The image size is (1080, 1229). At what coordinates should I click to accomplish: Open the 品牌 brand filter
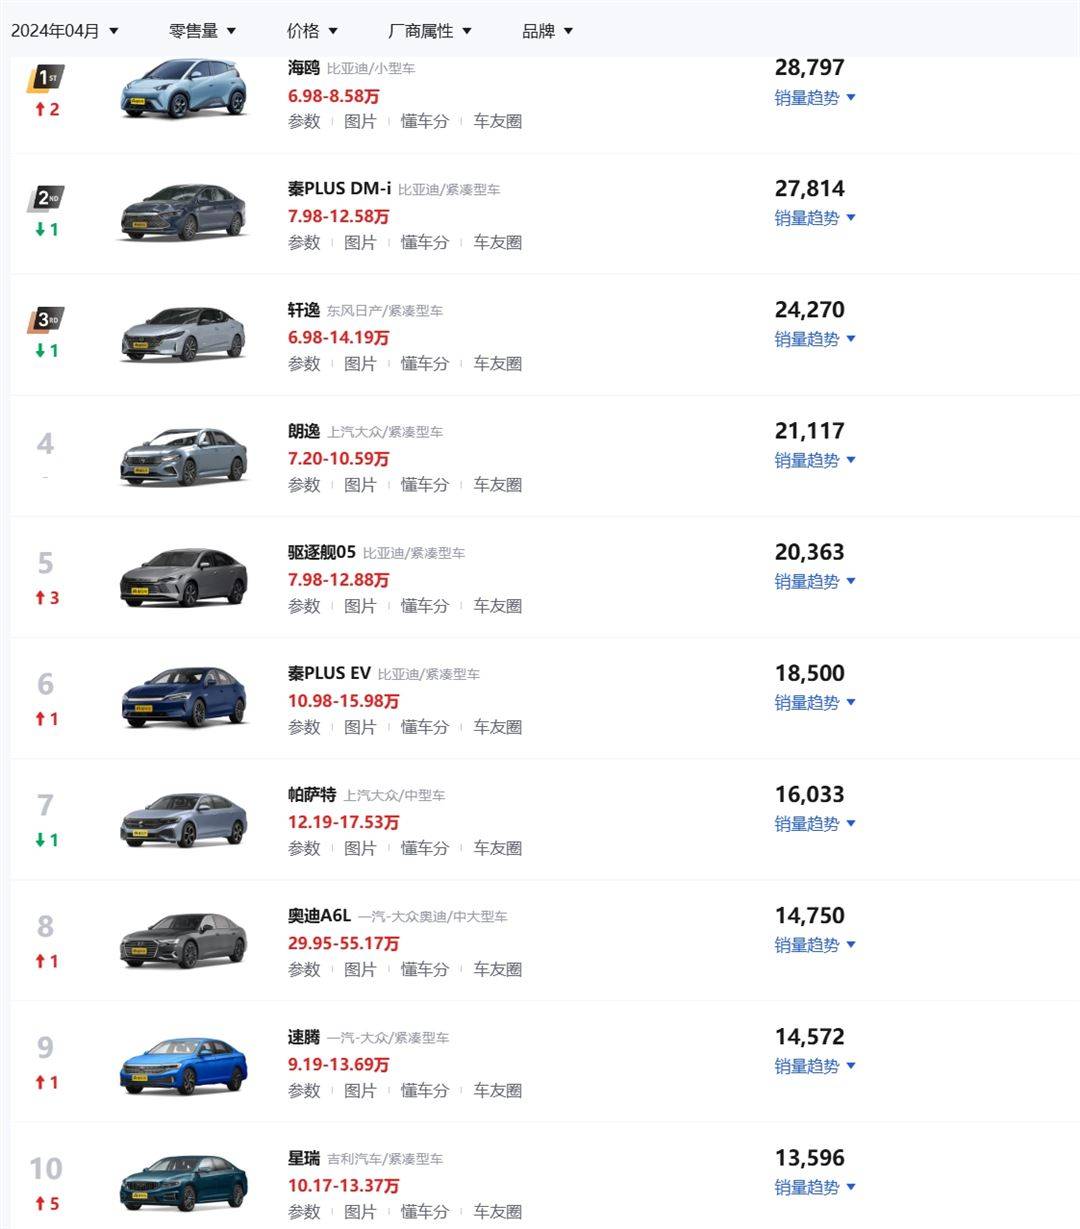point(547,31)
